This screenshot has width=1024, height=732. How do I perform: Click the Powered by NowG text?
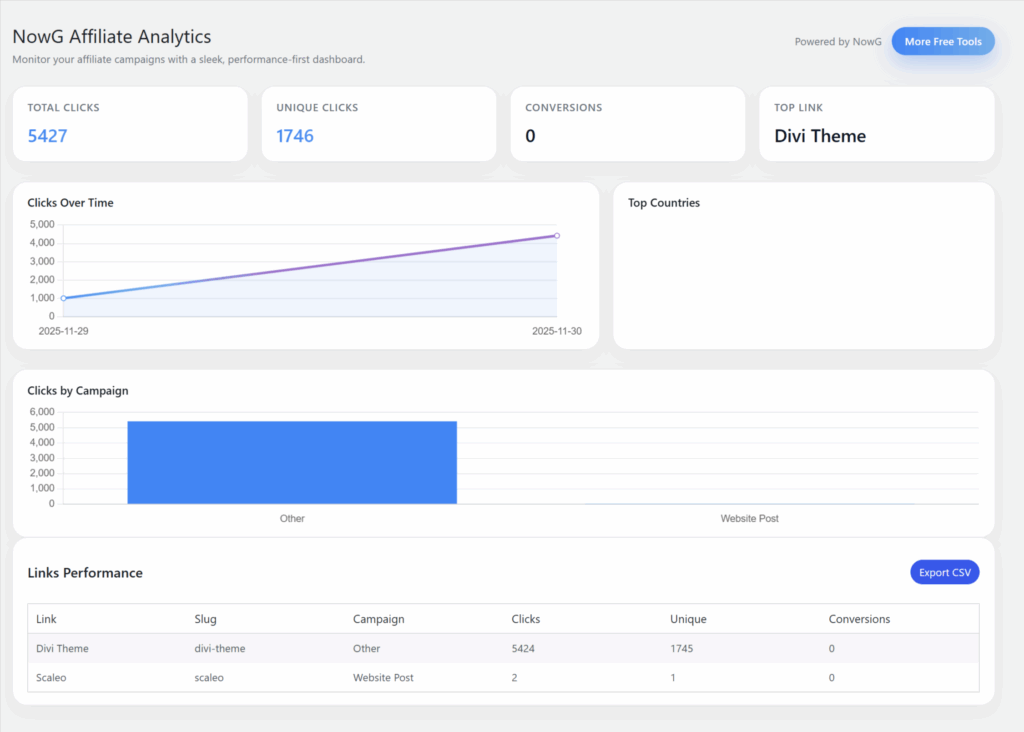click(x=838, y=42)
